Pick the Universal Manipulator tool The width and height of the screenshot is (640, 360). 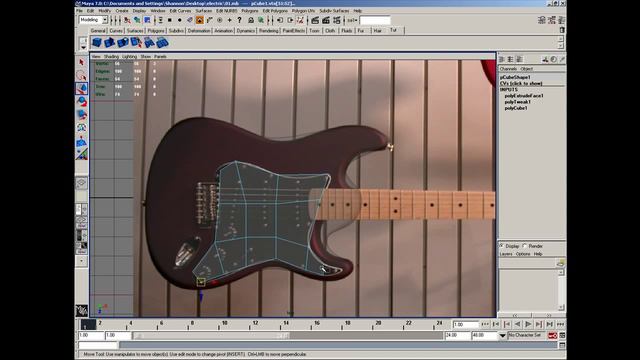(81, 128)
